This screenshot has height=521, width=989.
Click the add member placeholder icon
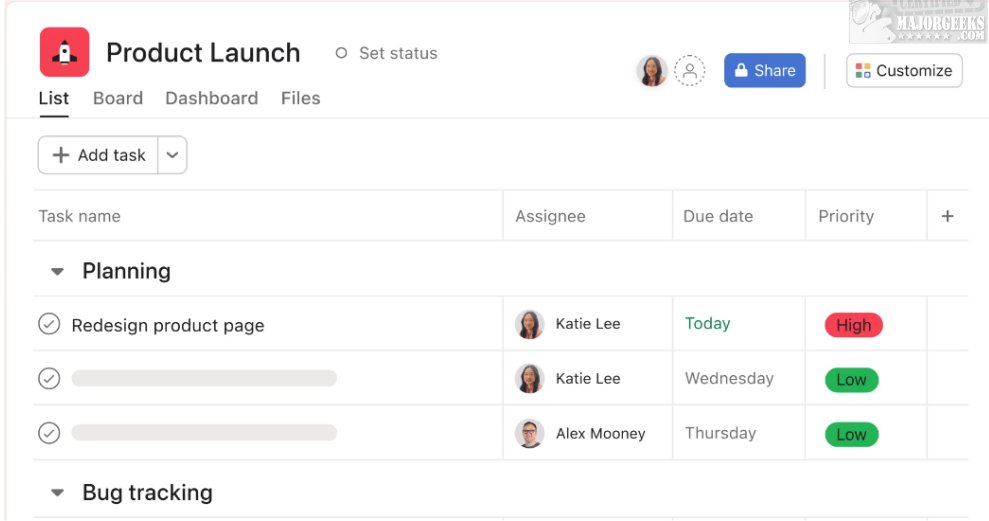(x=689, y=71)
